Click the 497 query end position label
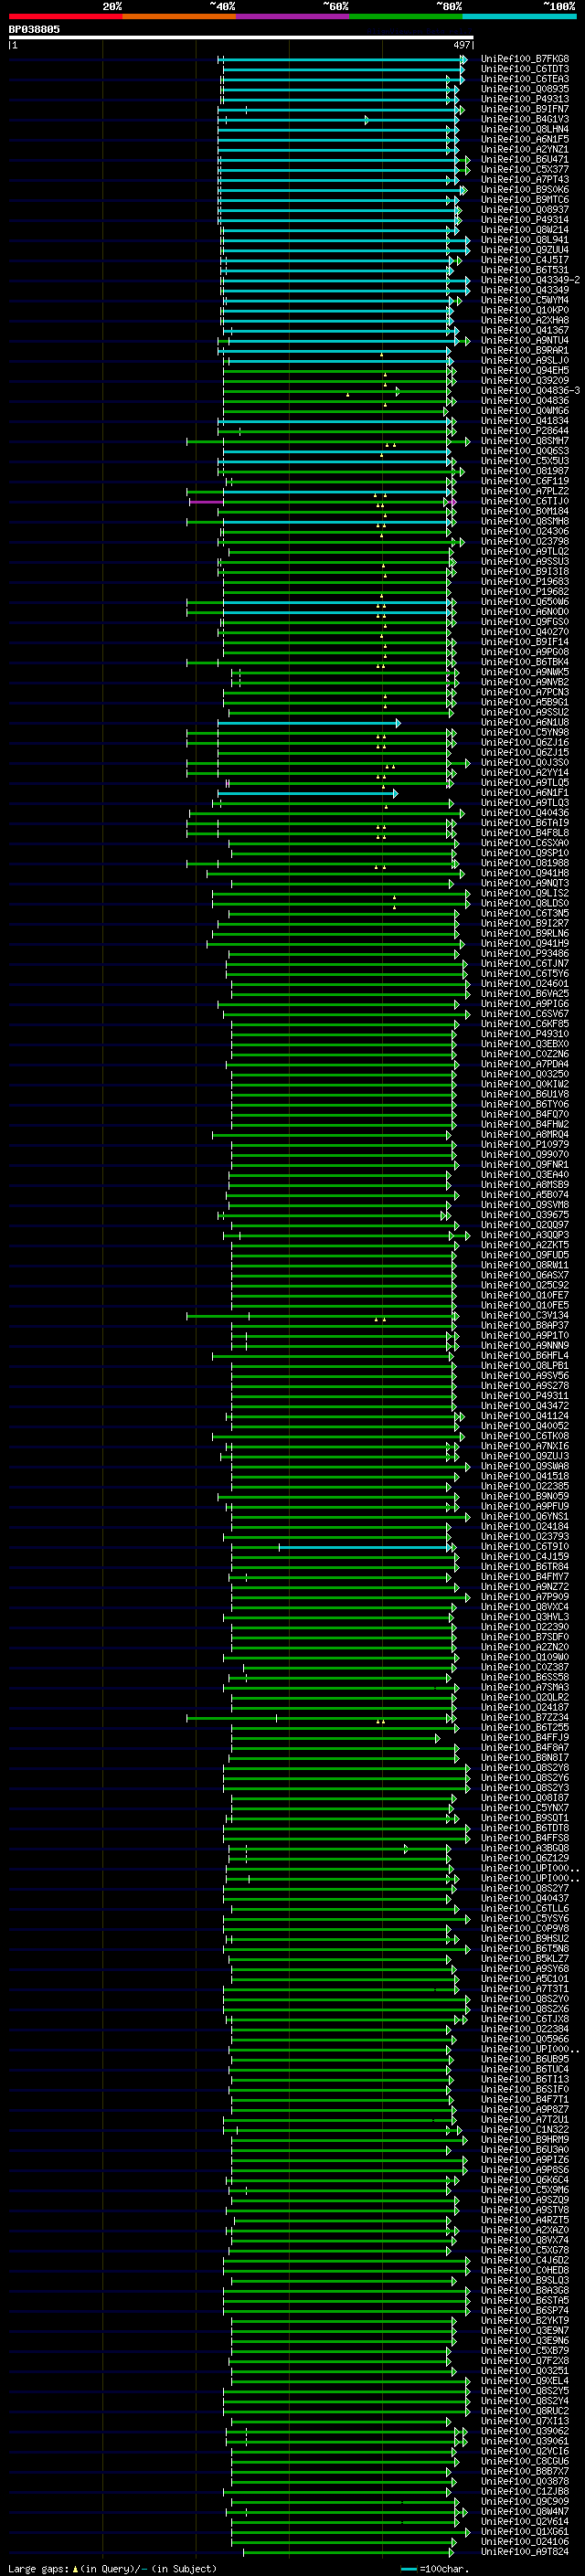Screen dimensions: 585x2576 [461, 45]
